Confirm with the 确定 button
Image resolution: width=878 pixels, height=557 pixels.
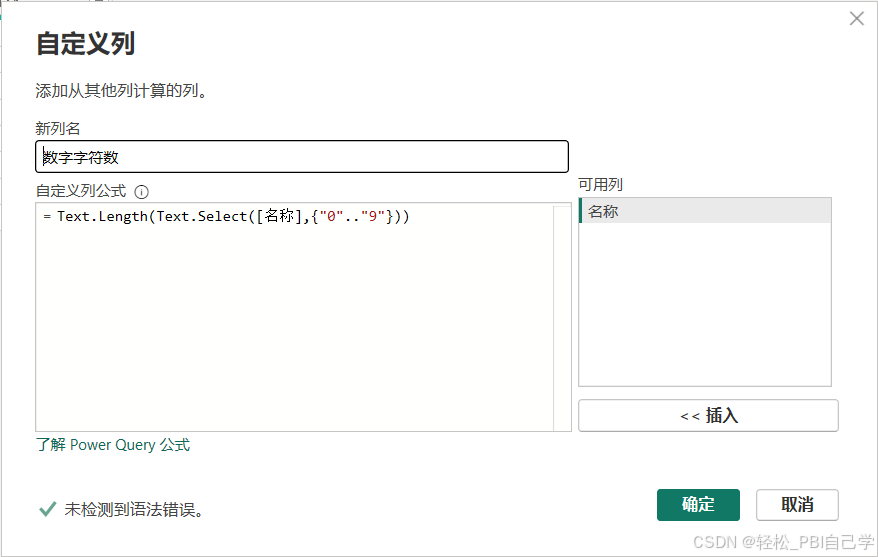coord(698,504)
